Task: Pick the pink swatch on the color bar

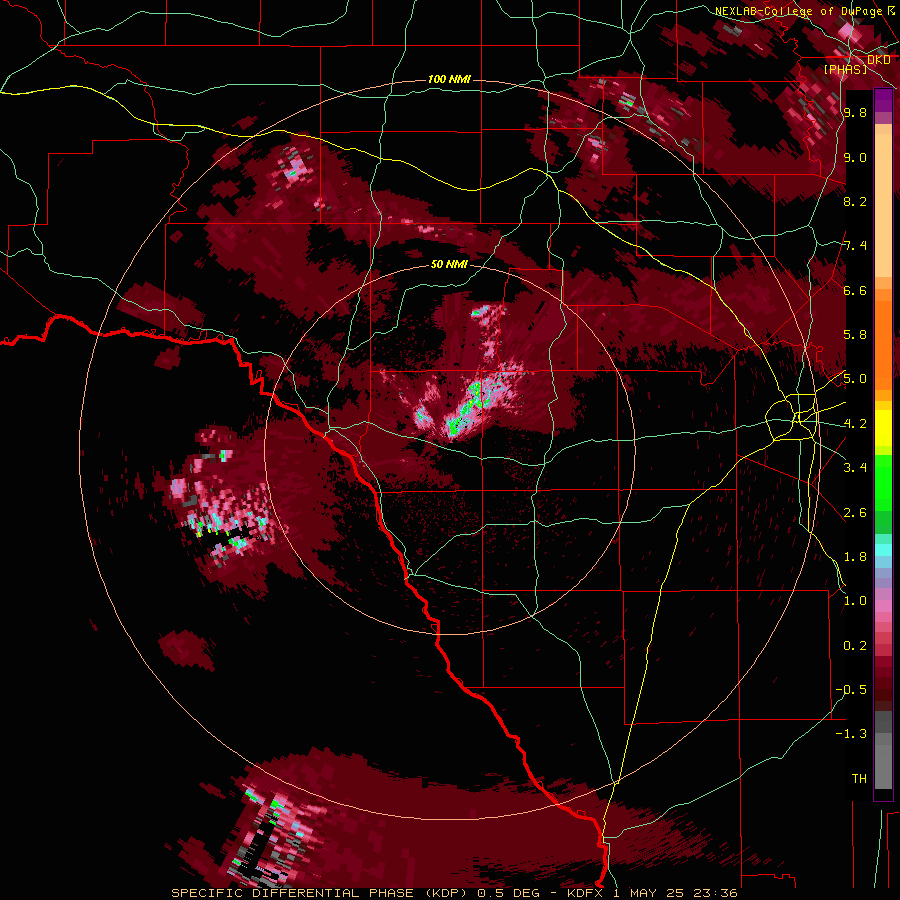Action: tap(883, 605)
